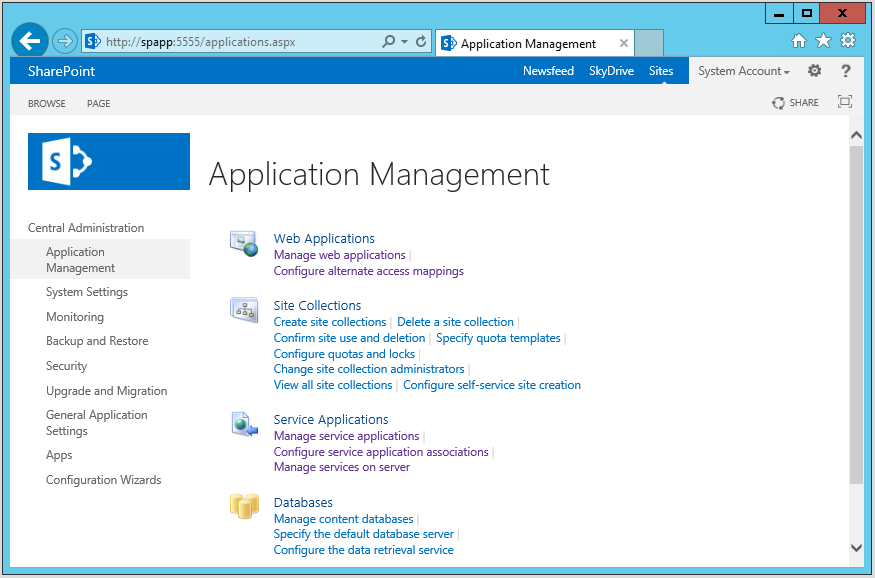This screenshot has width=875, height=578.
Task: Open Confirm site use and deletion
Action: click(x=349, y=338)
